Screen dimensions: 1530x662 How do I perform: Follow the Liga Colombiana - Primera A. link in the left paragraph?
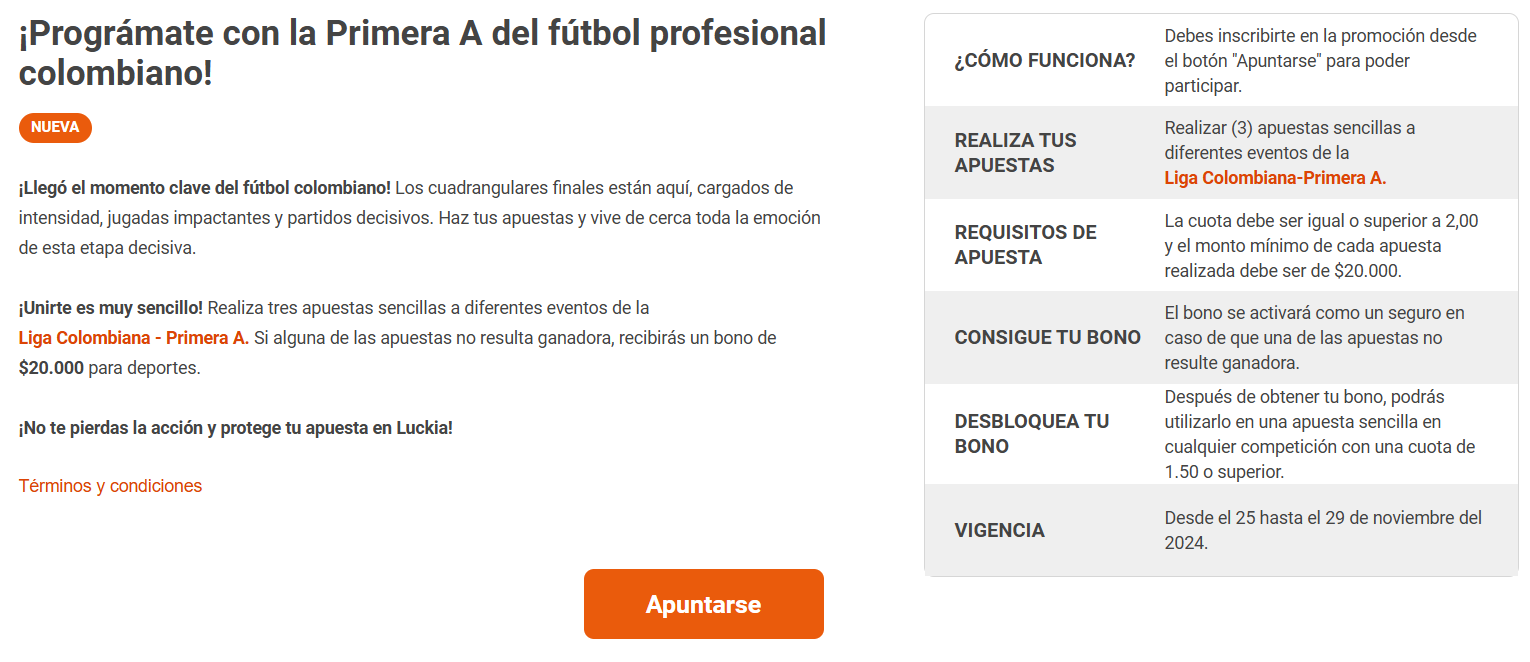(x=133, y=338)
